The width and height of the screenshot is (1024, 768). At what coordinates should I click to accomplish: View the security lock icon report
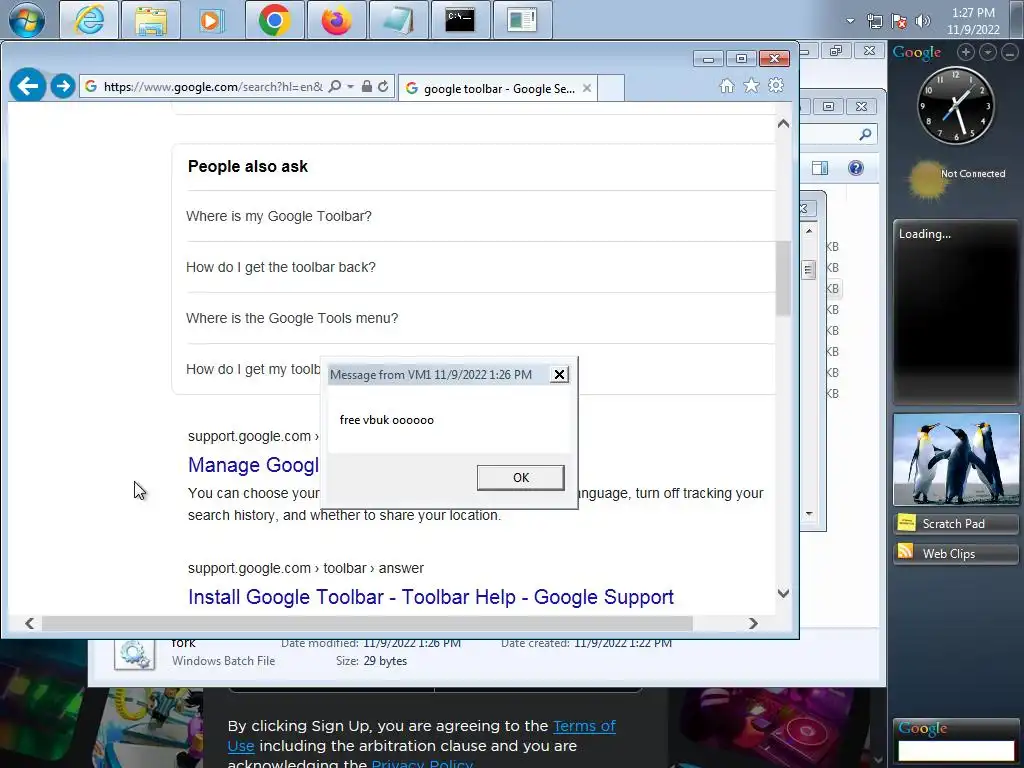pyautogui.click(x=366, y=86)
